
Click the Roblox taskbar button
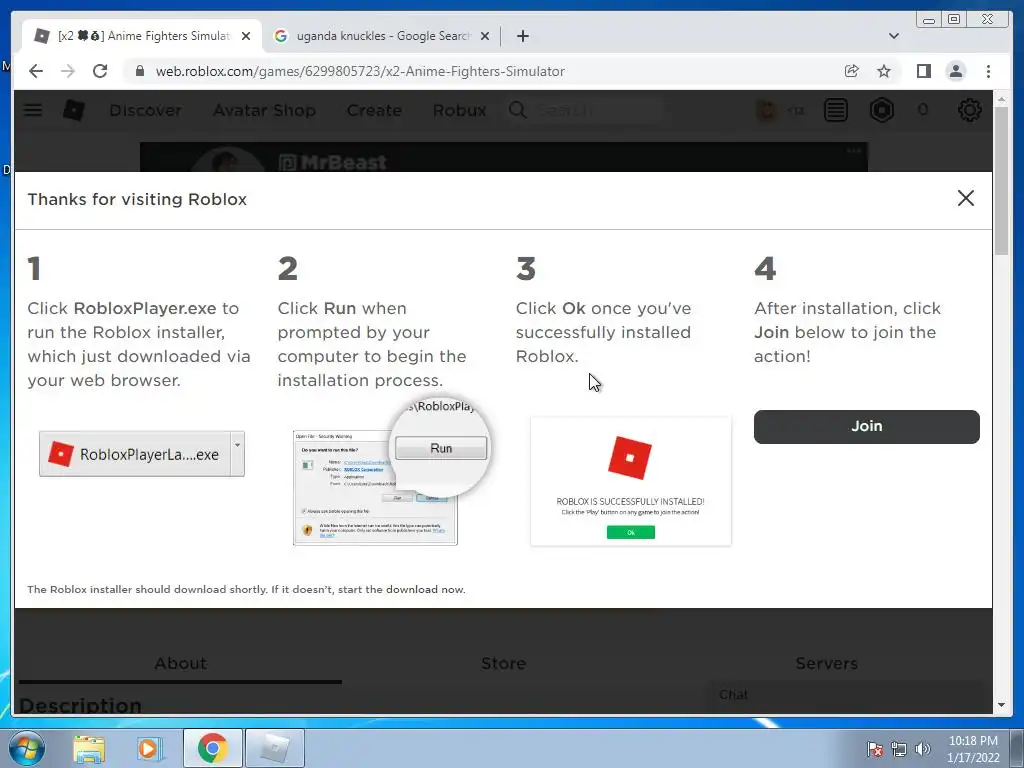pos(275,747)
